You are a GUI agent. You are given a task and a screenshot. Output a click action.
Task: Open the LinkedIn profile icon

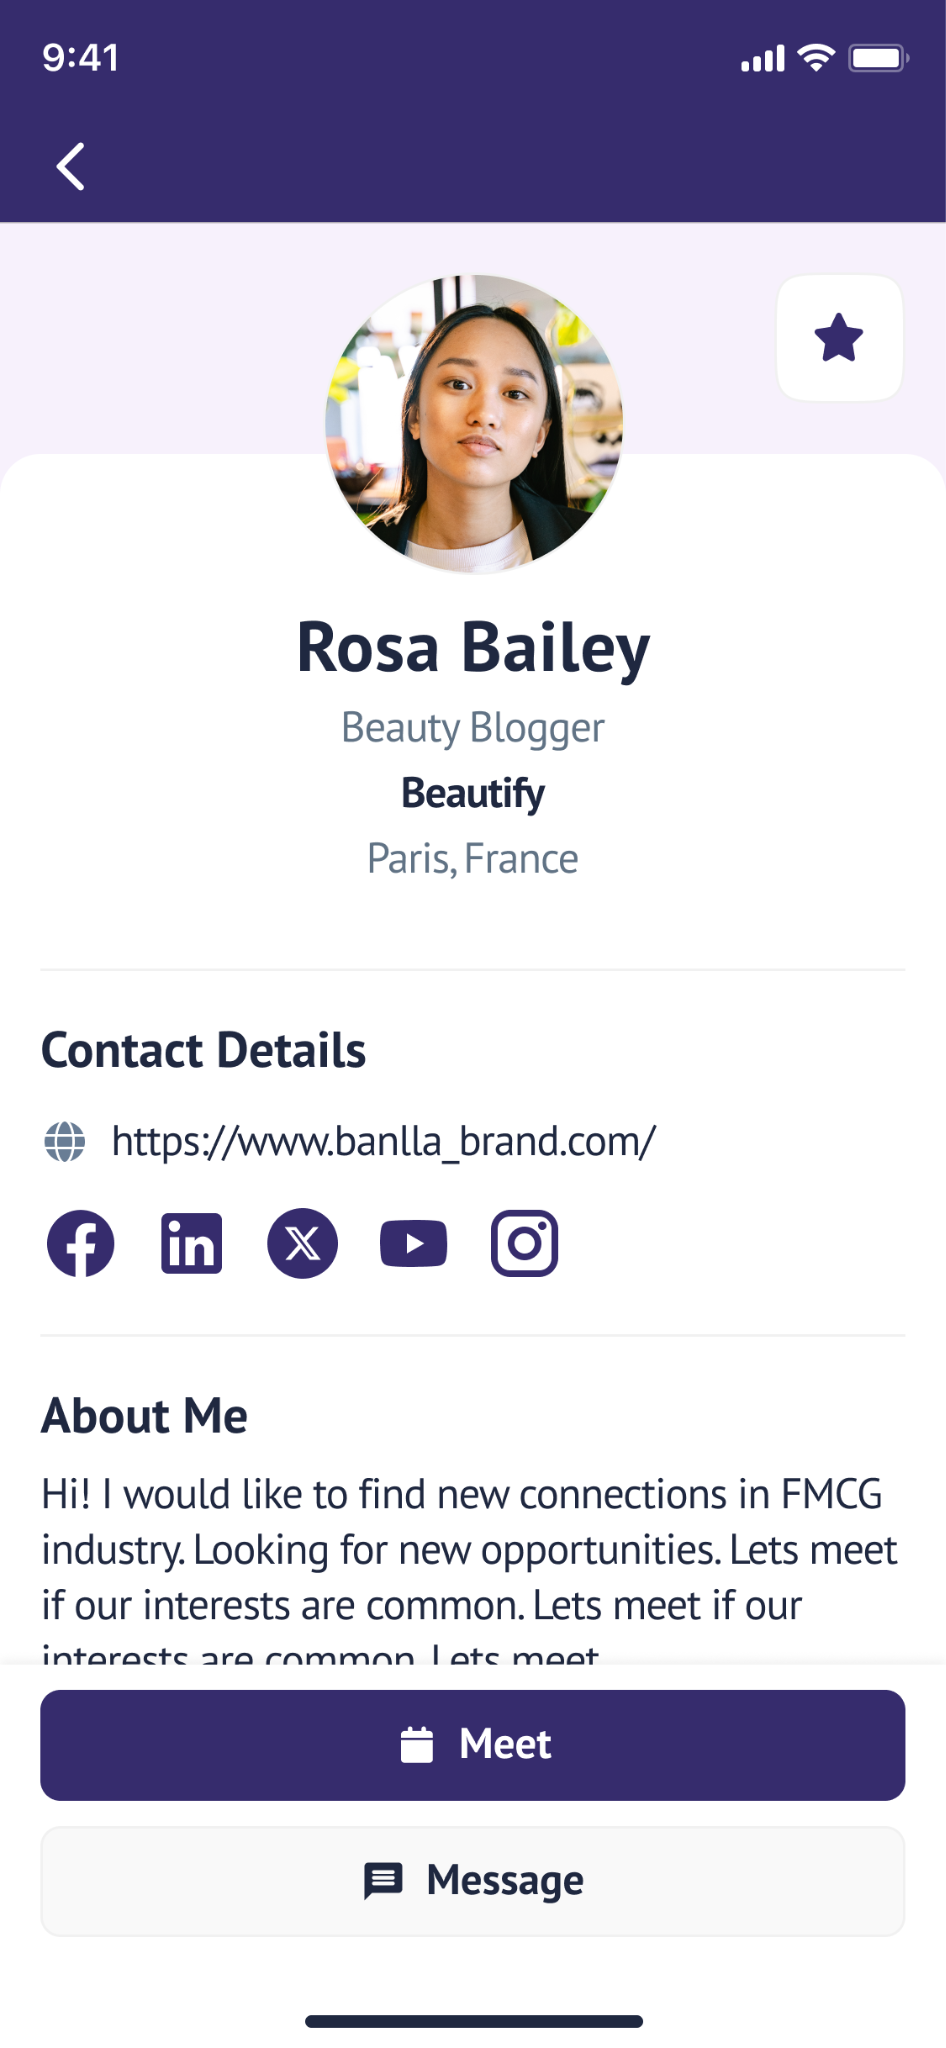click(x=192, y=1244)
